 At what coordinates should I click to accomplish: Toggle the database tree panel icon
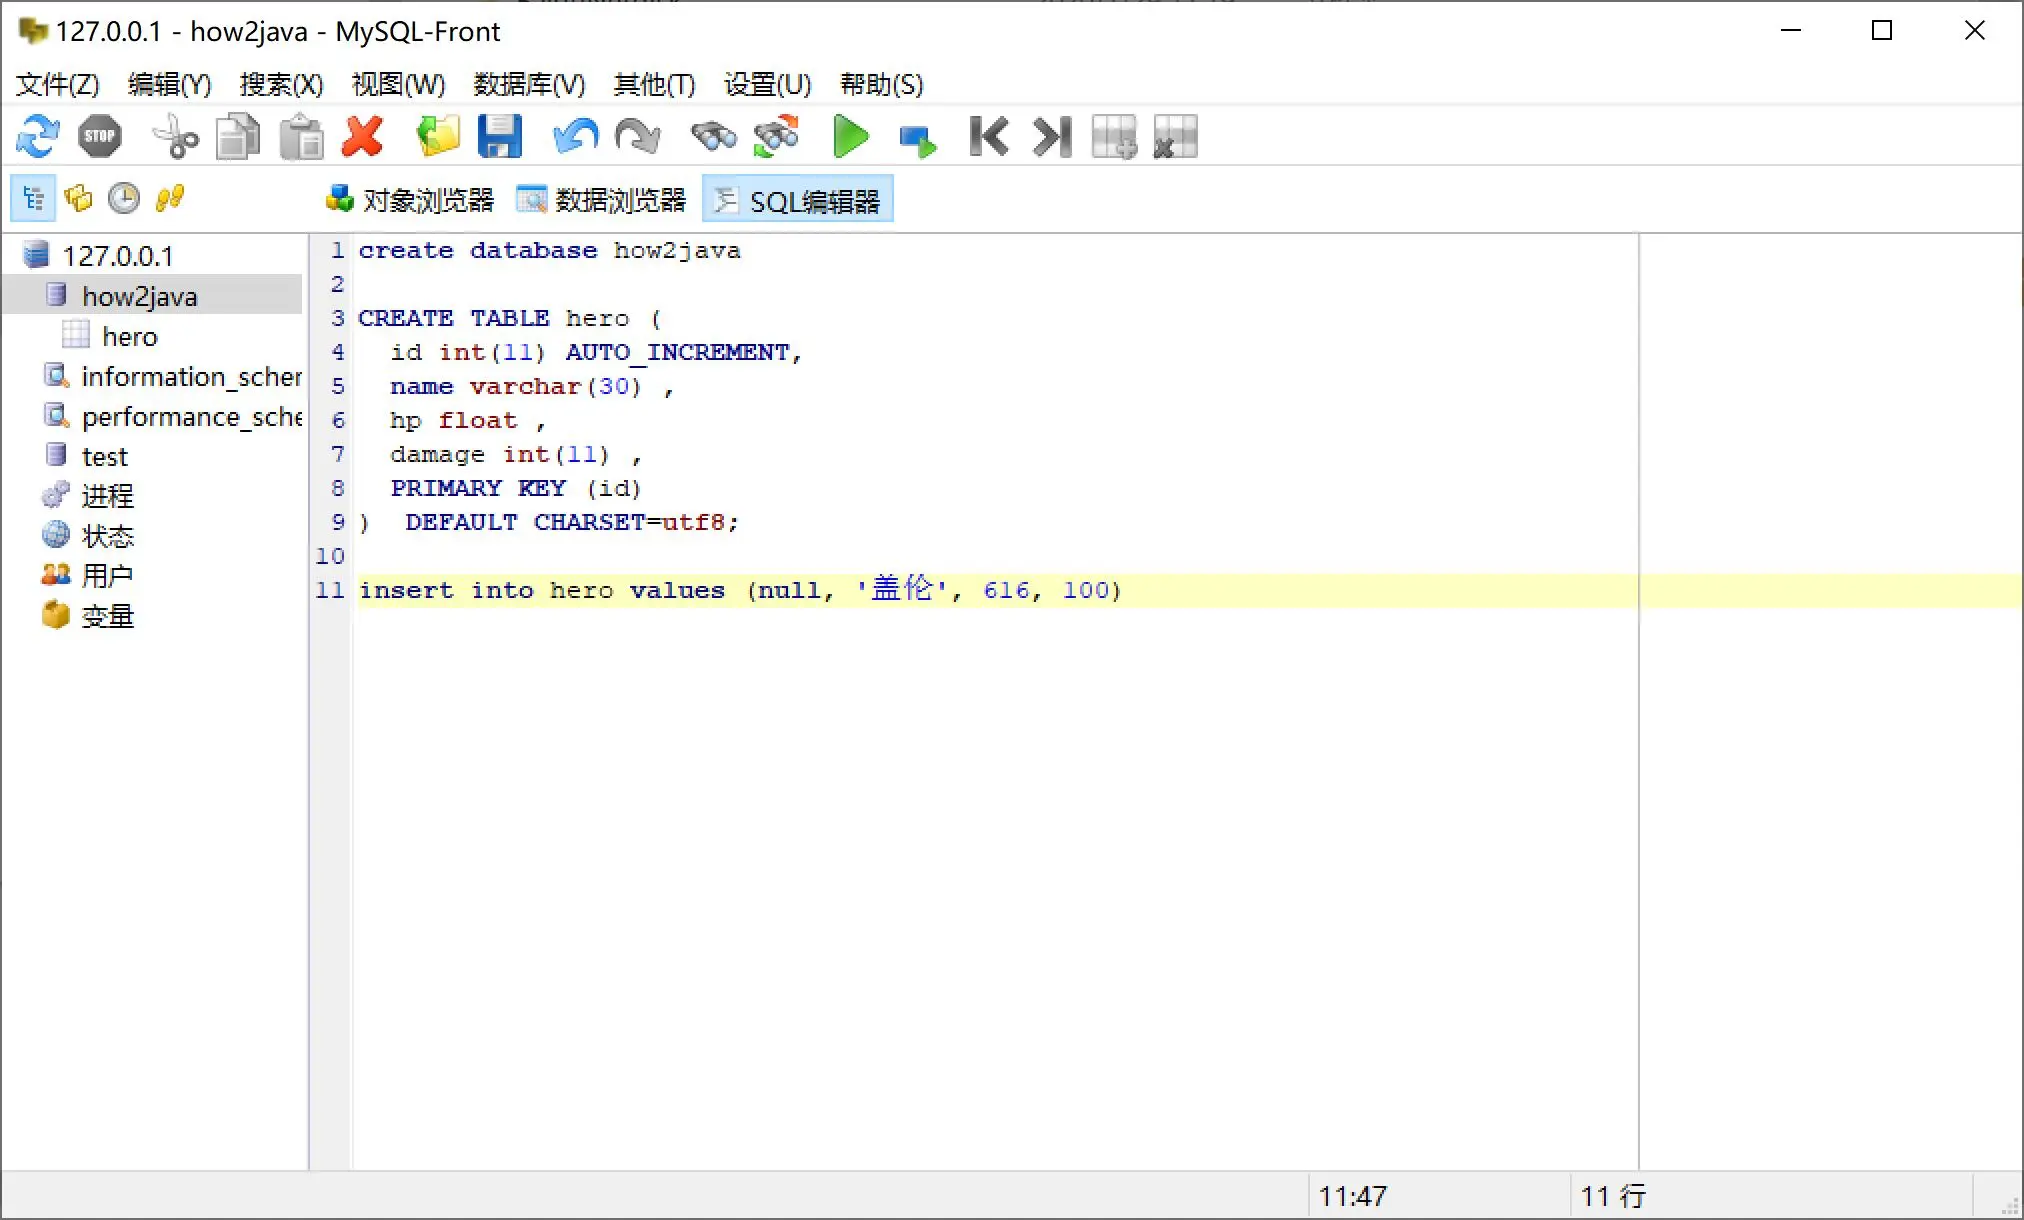(32, 198)
